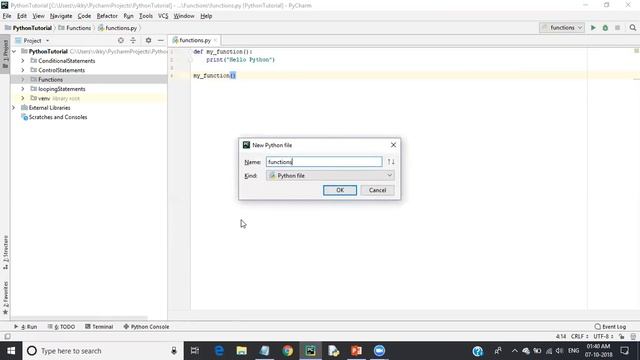Click the ENG language indicator
Image resolution: width=640 pixels, height=360 pixels.
point(573,351)
